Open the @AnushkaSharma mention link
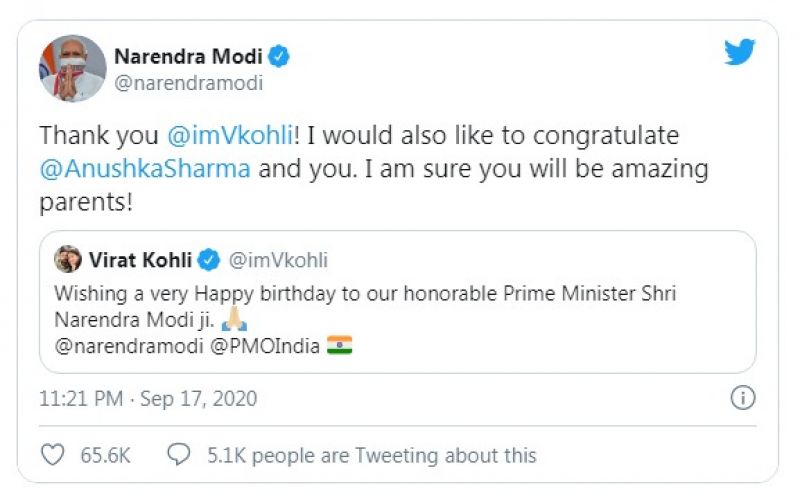800x500 pixels. pyautogui.click(x=145, y=168)
